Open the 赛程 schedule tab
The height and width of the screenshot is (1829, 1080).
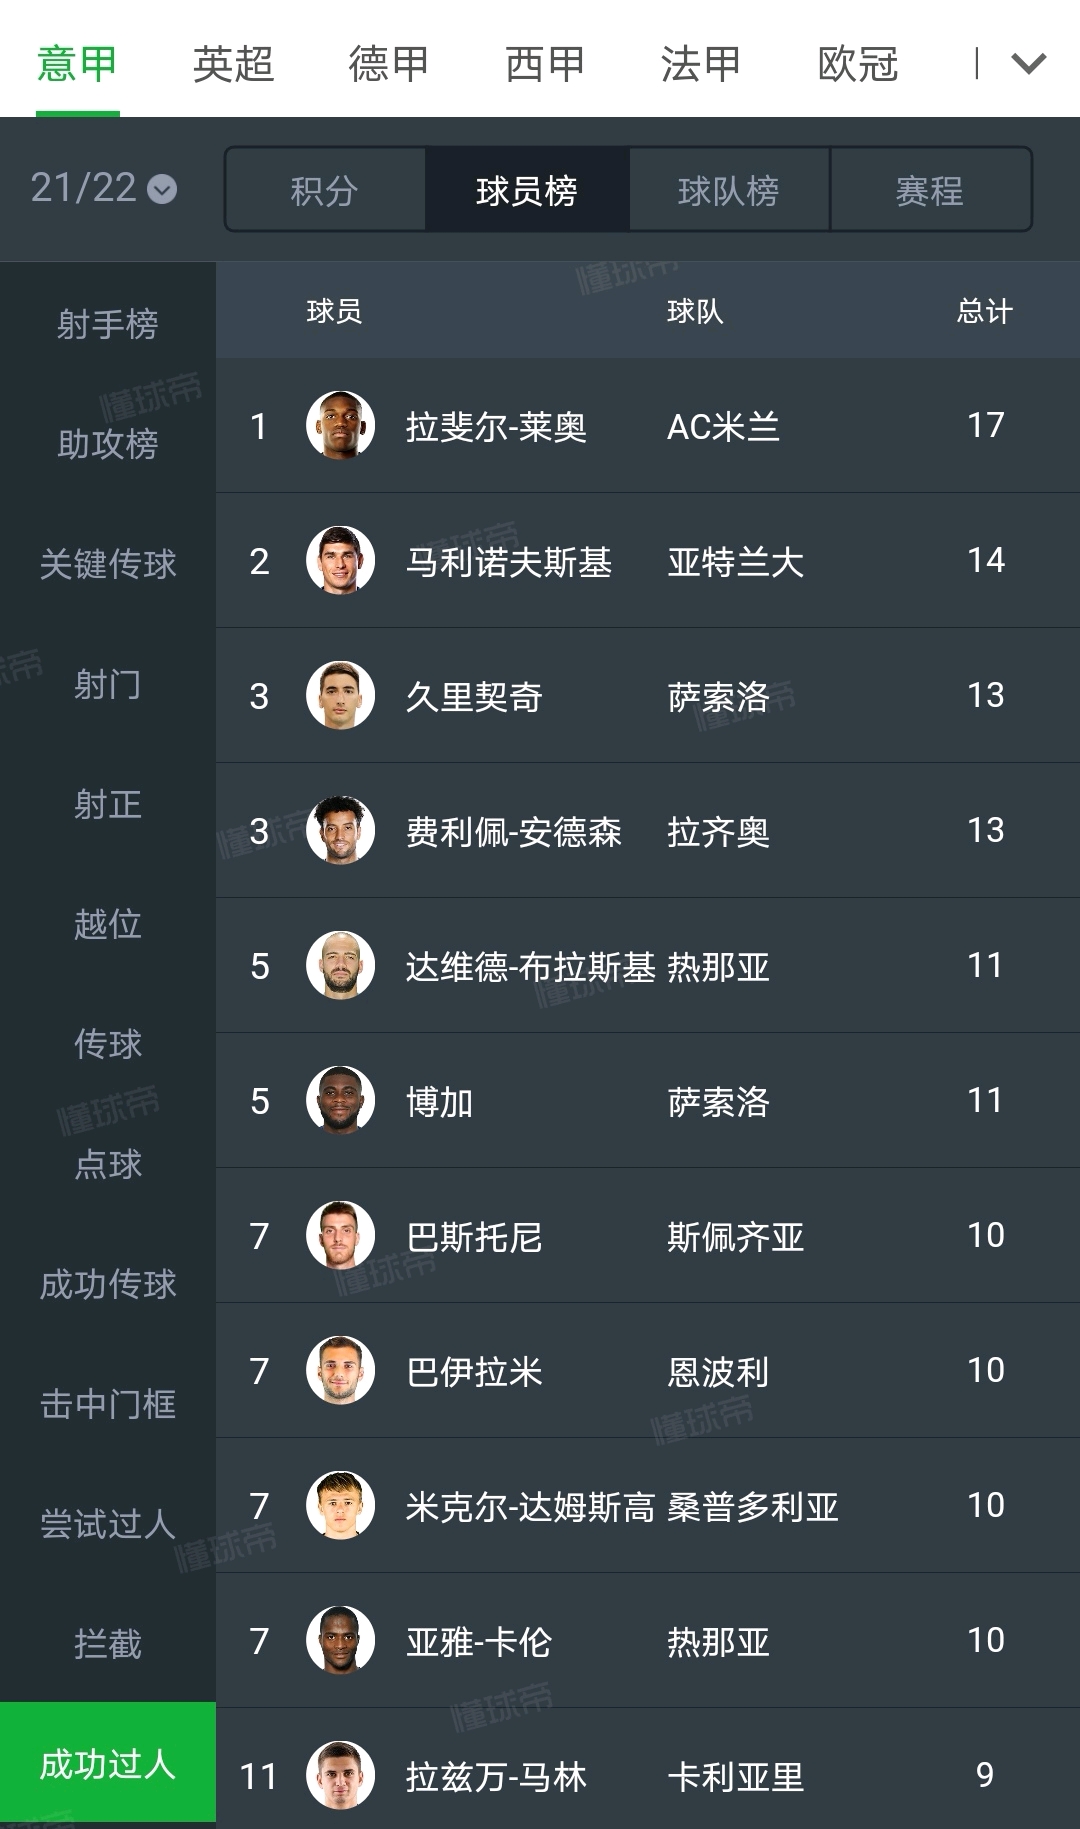click(x=930, y=190)
